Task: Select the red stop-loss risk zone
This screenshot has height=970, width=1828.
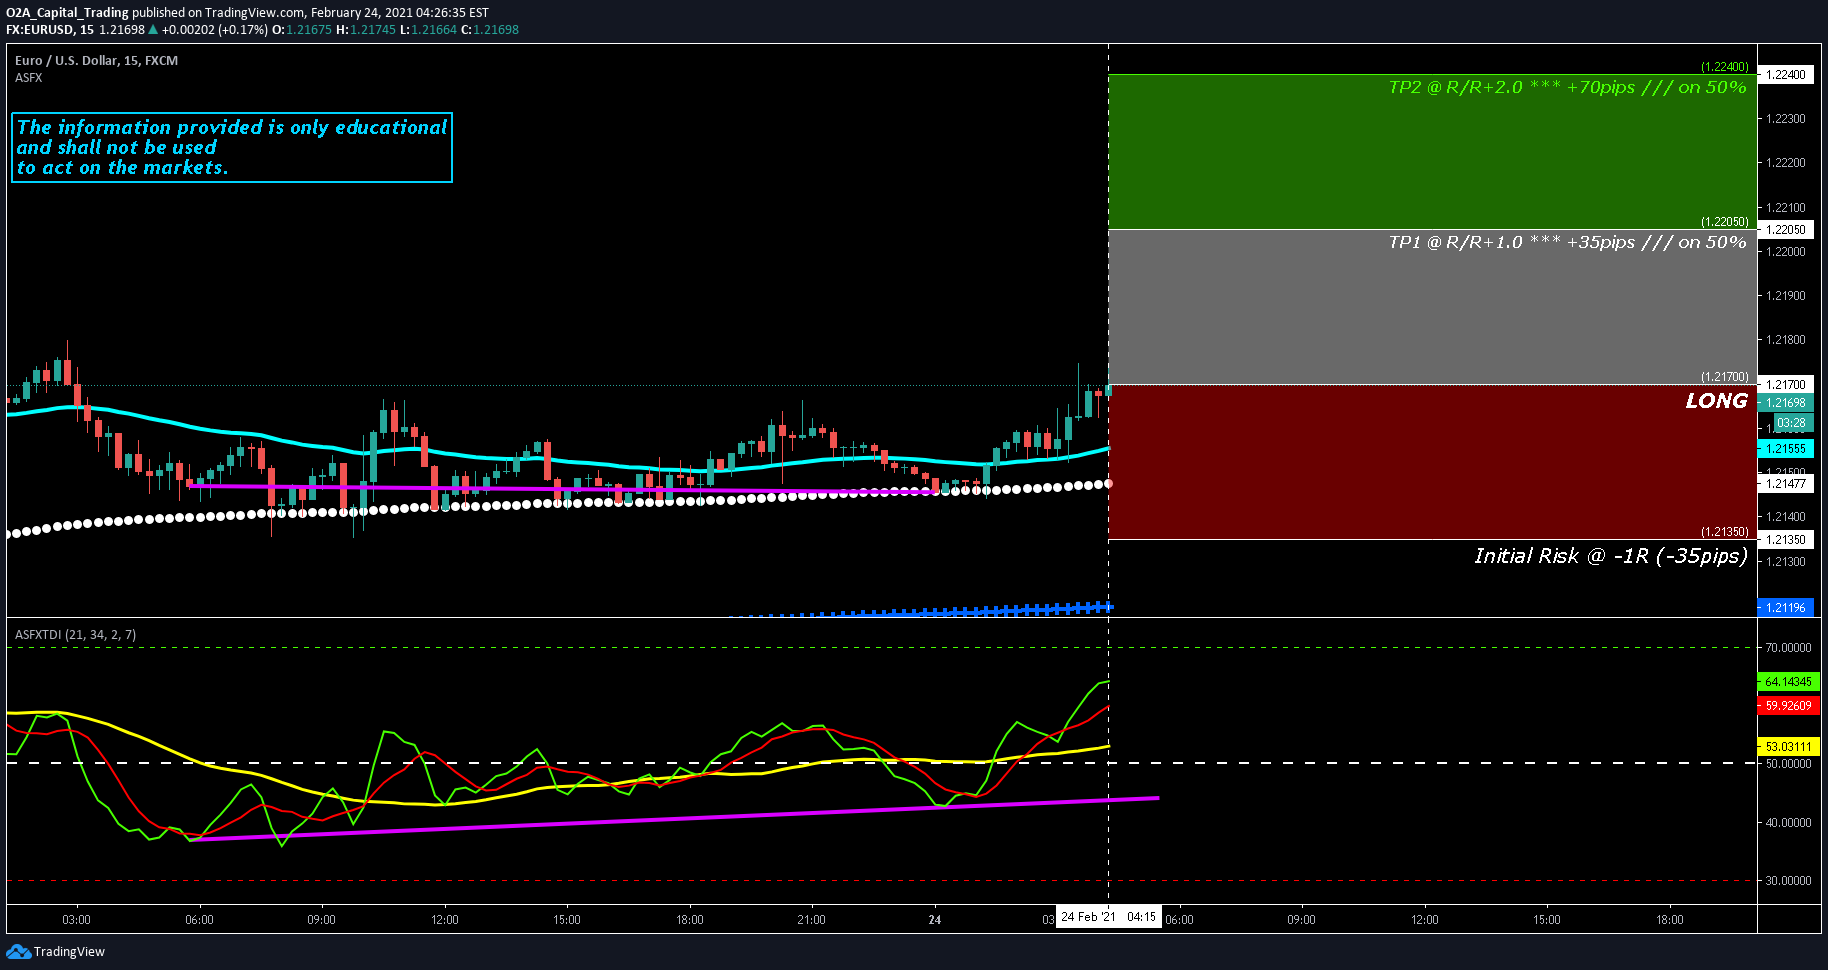Action: click(x=1432, y=462)
